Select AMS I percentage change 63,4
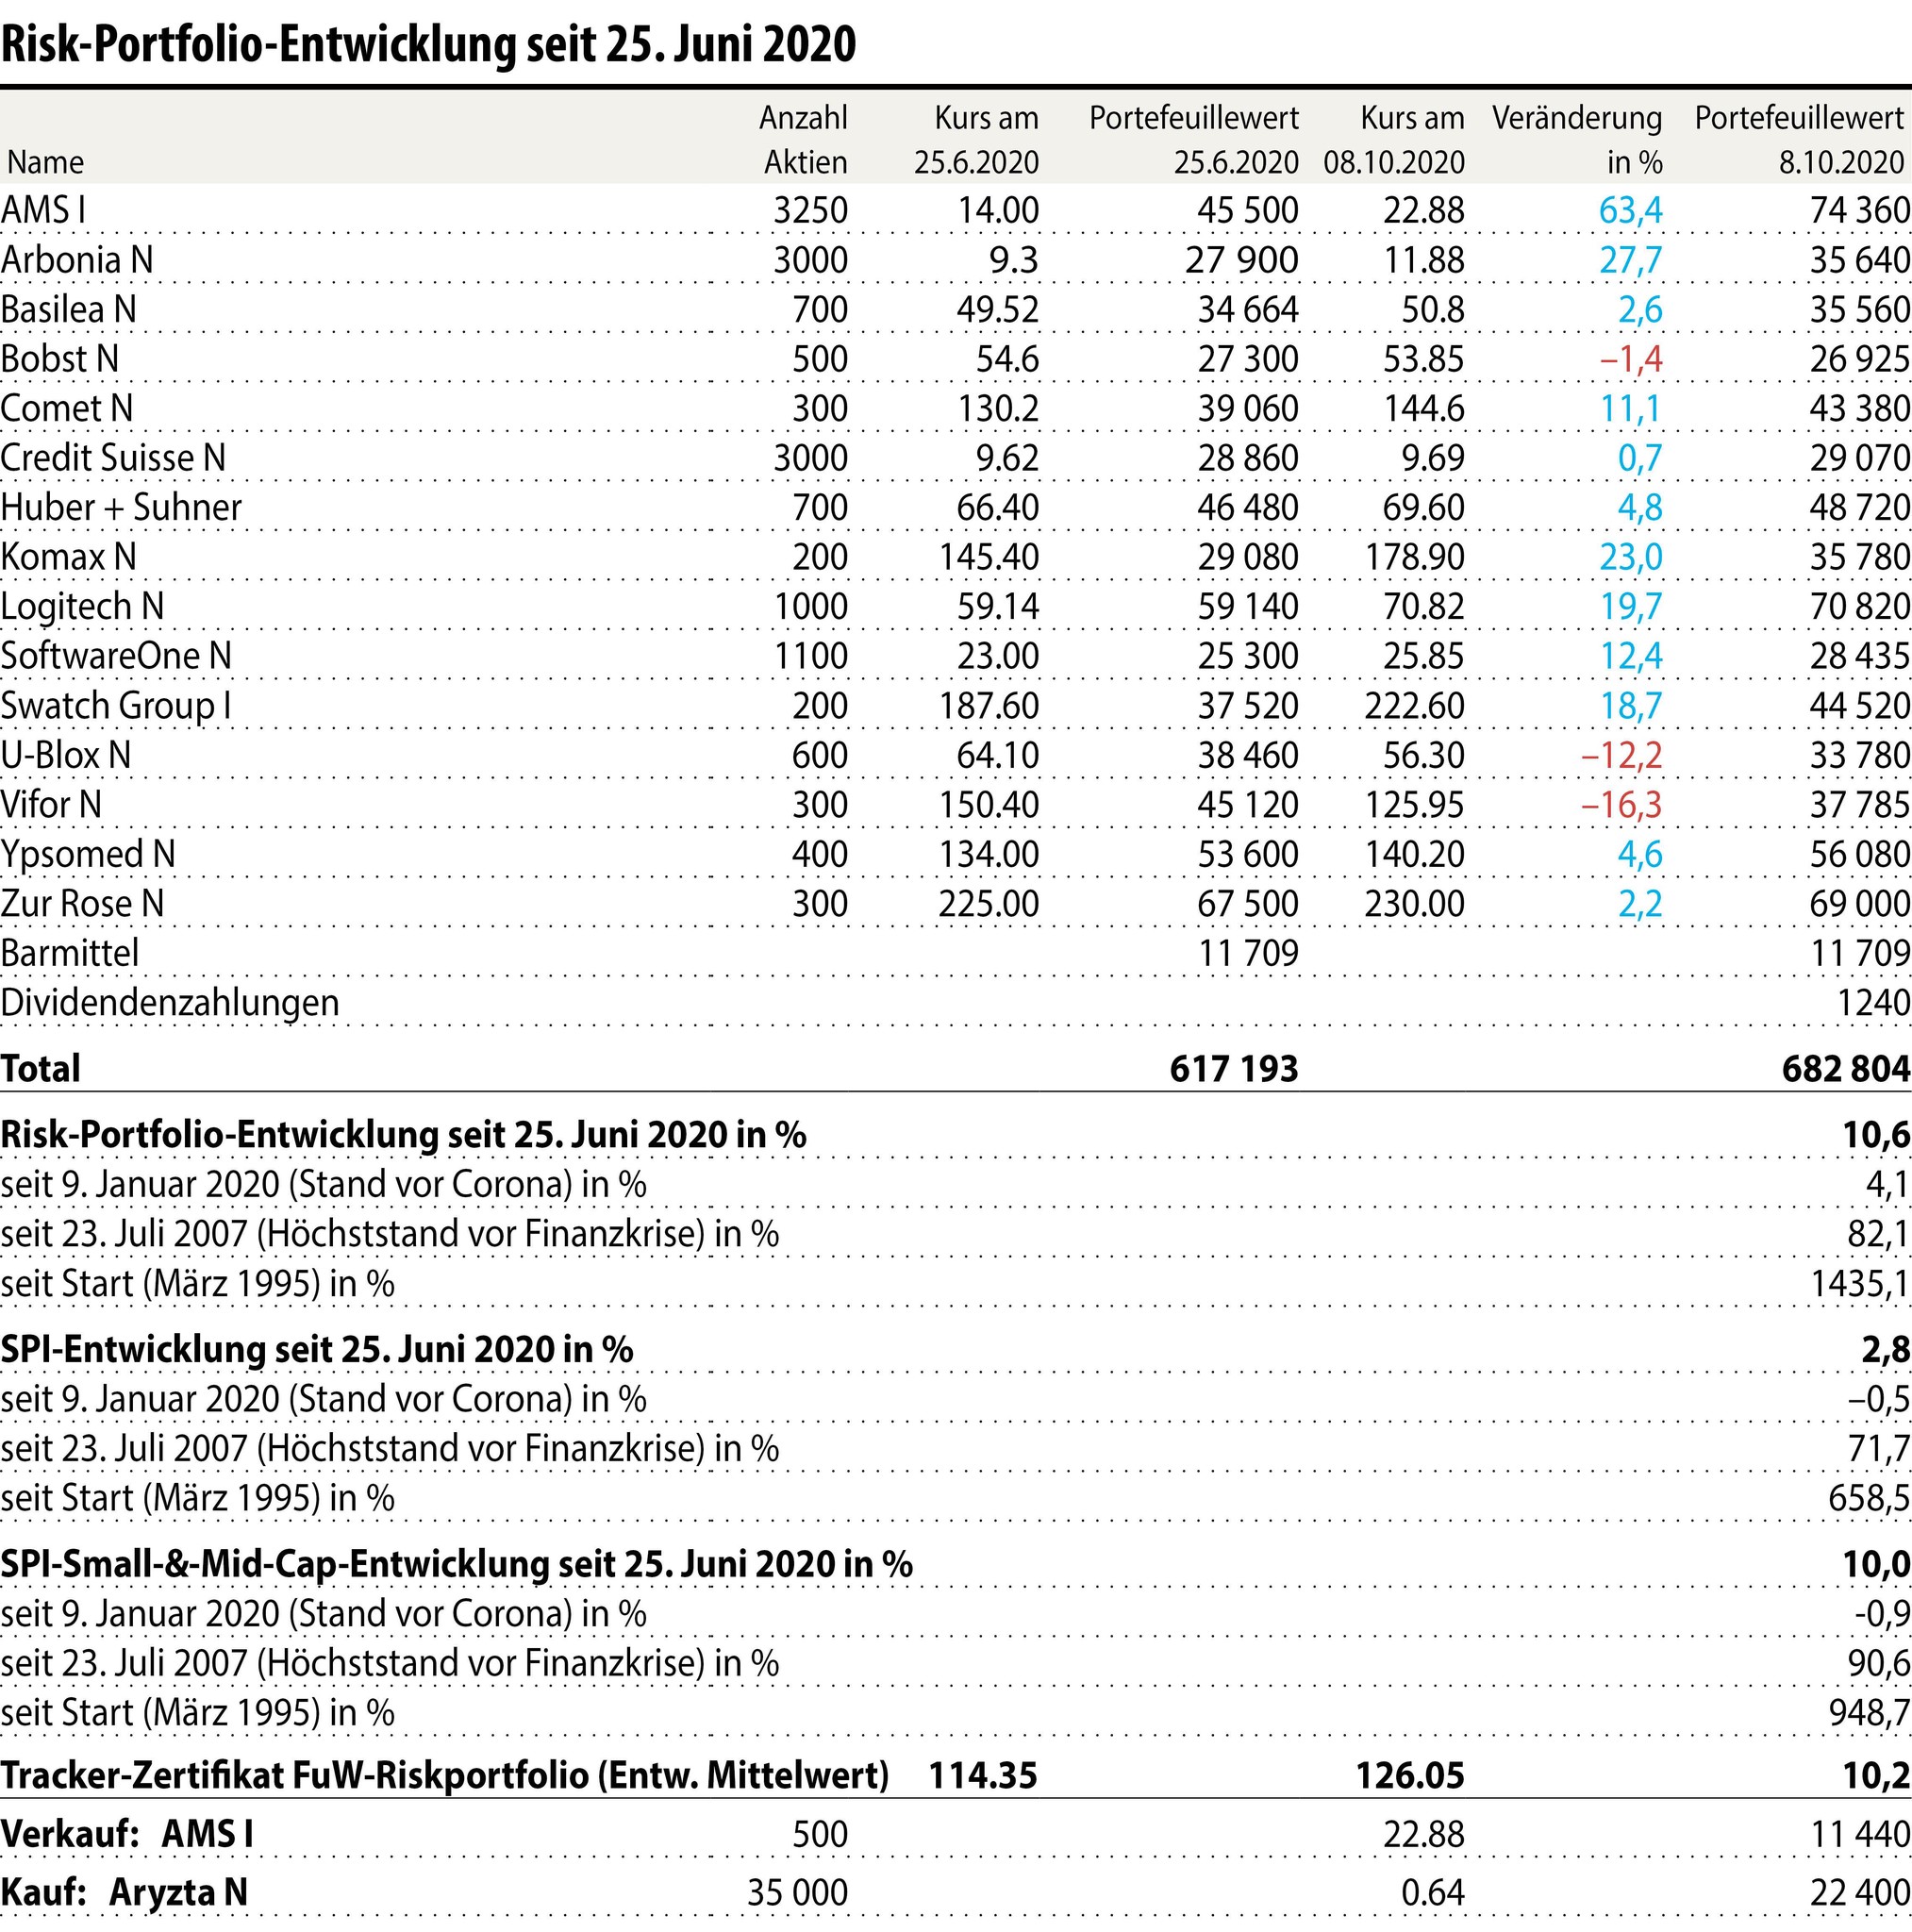The width and height of the screenshot is (1912, 1932). [x=1630, y=210]
